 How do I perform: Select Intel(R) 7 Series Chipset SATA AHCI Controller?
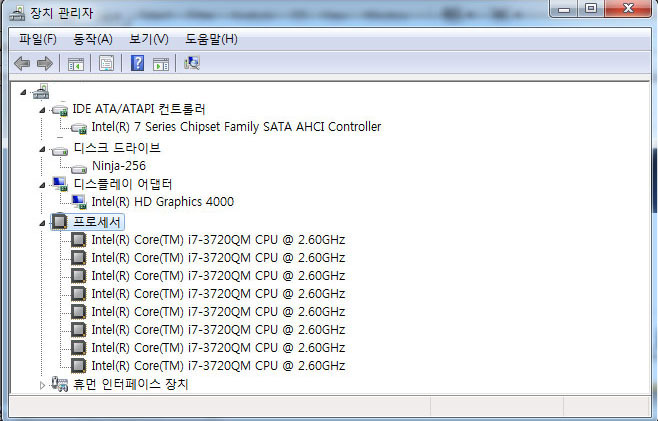point(236,127)
